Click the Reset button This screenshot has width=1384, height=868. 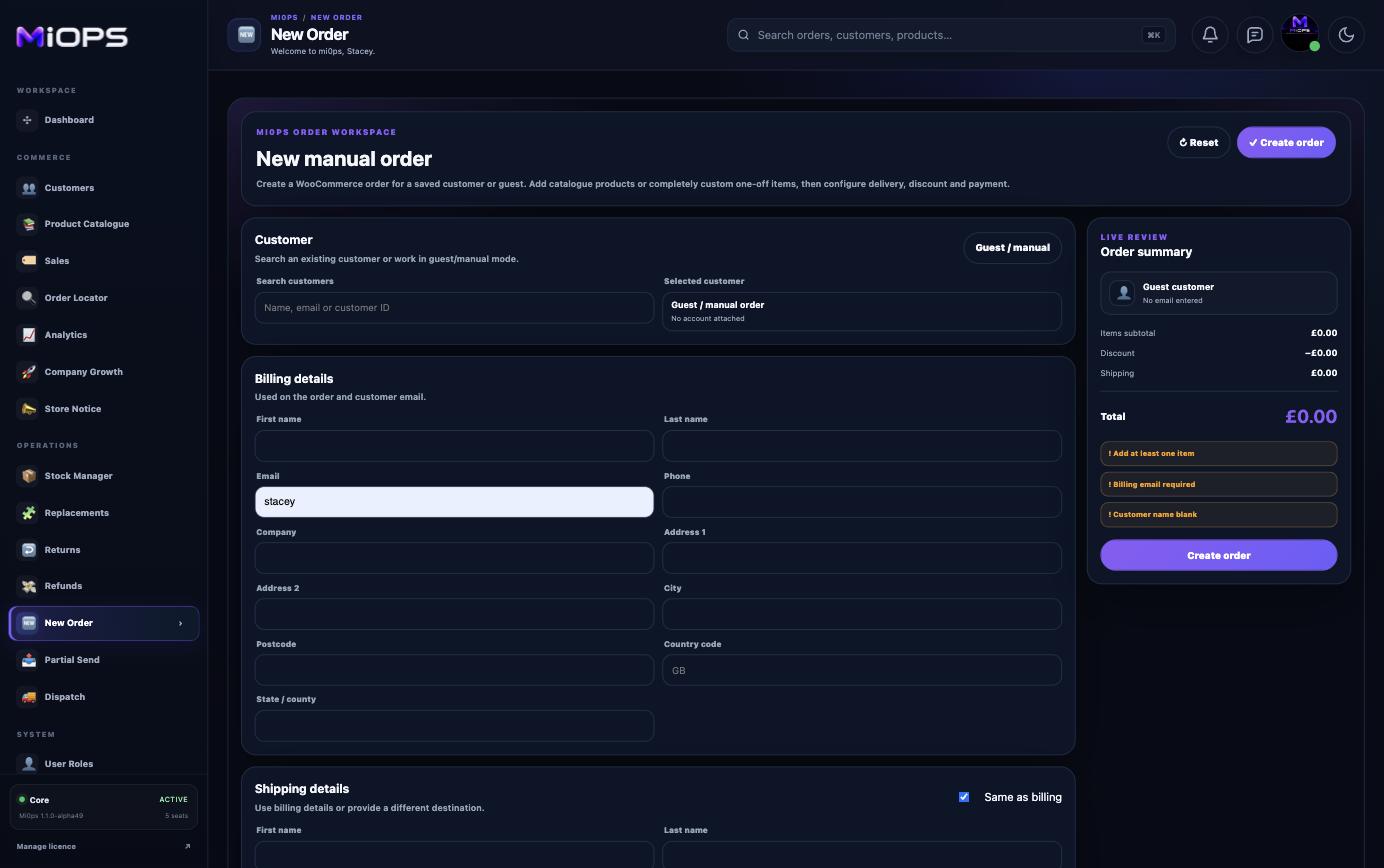tap(1198, 142)
